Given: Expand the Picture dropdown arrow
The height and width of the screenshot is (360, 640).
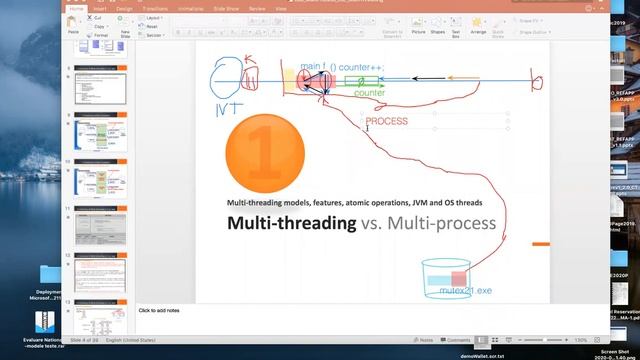Looking at the screenshot, I should 426,22.
